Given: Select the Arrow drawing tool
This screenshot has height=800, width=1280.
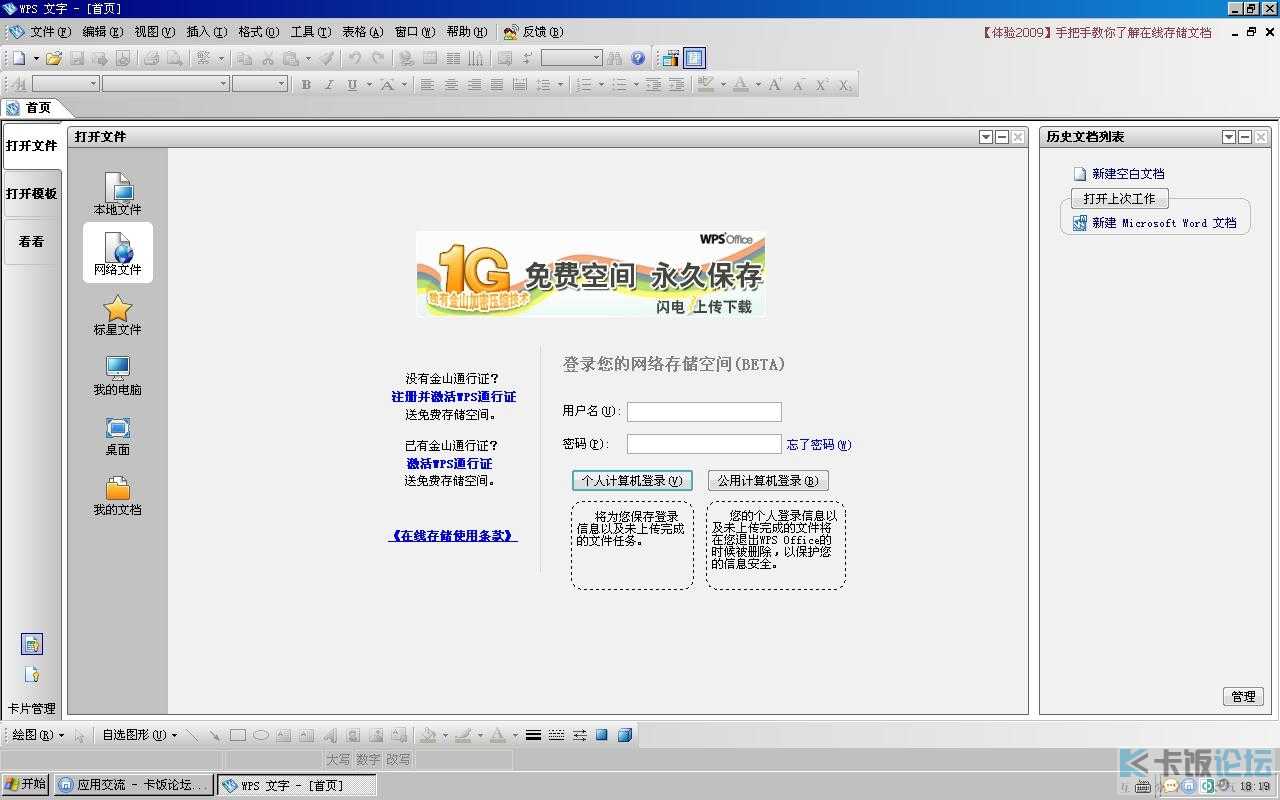Looking at the screenshot, I should (214, 735).
